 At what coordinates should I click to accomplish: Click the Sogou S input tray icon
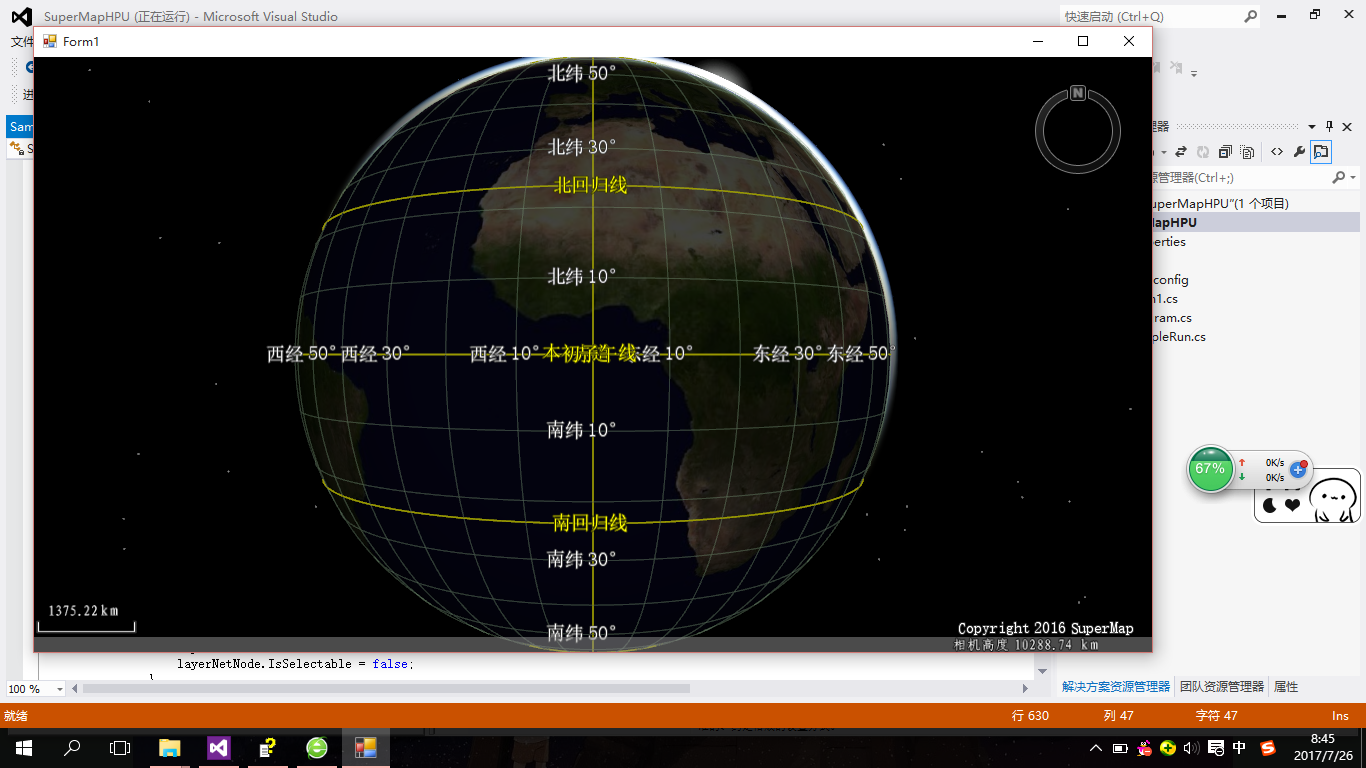tap(1268, 748)
